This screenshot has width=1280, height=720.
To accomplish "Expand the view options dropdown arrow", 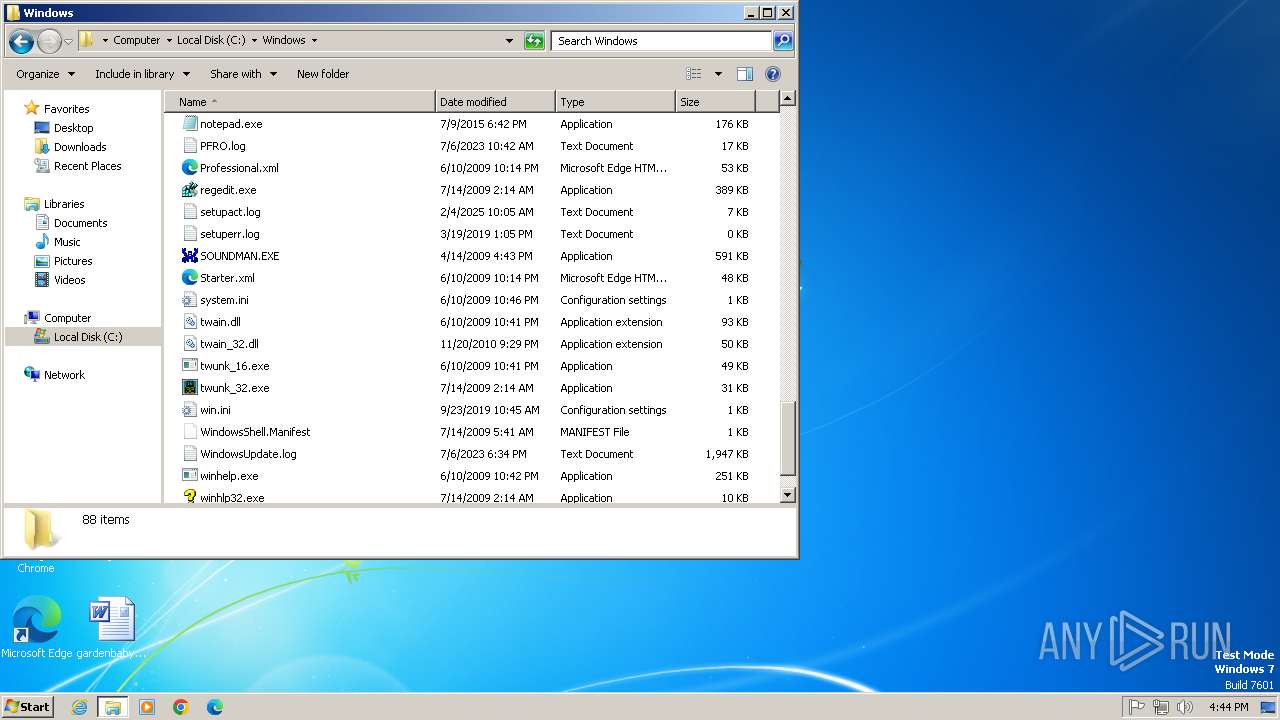I will coord(718,74).
